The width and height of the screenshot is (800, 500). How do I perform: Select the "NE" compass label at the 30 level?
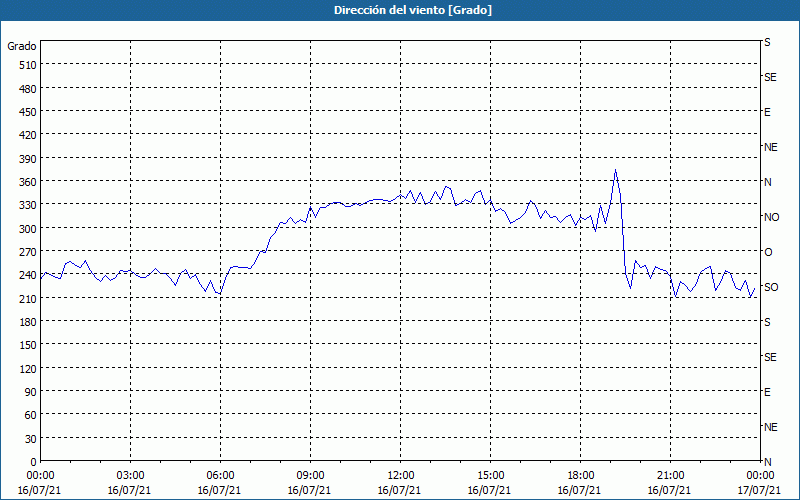click(770, 427)
